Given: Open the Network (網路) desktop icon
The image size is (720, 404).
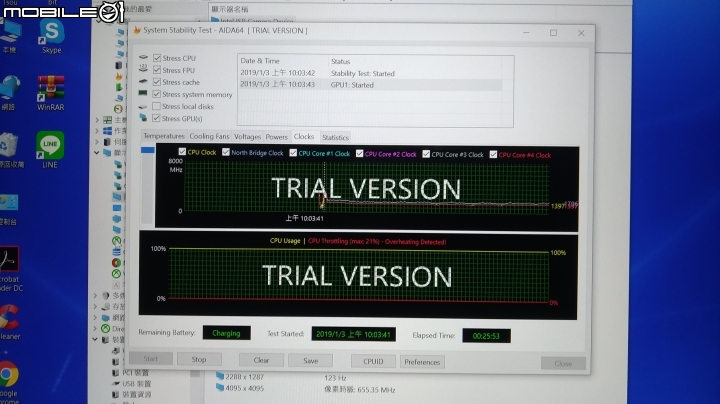Looking at the screenshot, I should pyautogui.click(x=9, y=93).
